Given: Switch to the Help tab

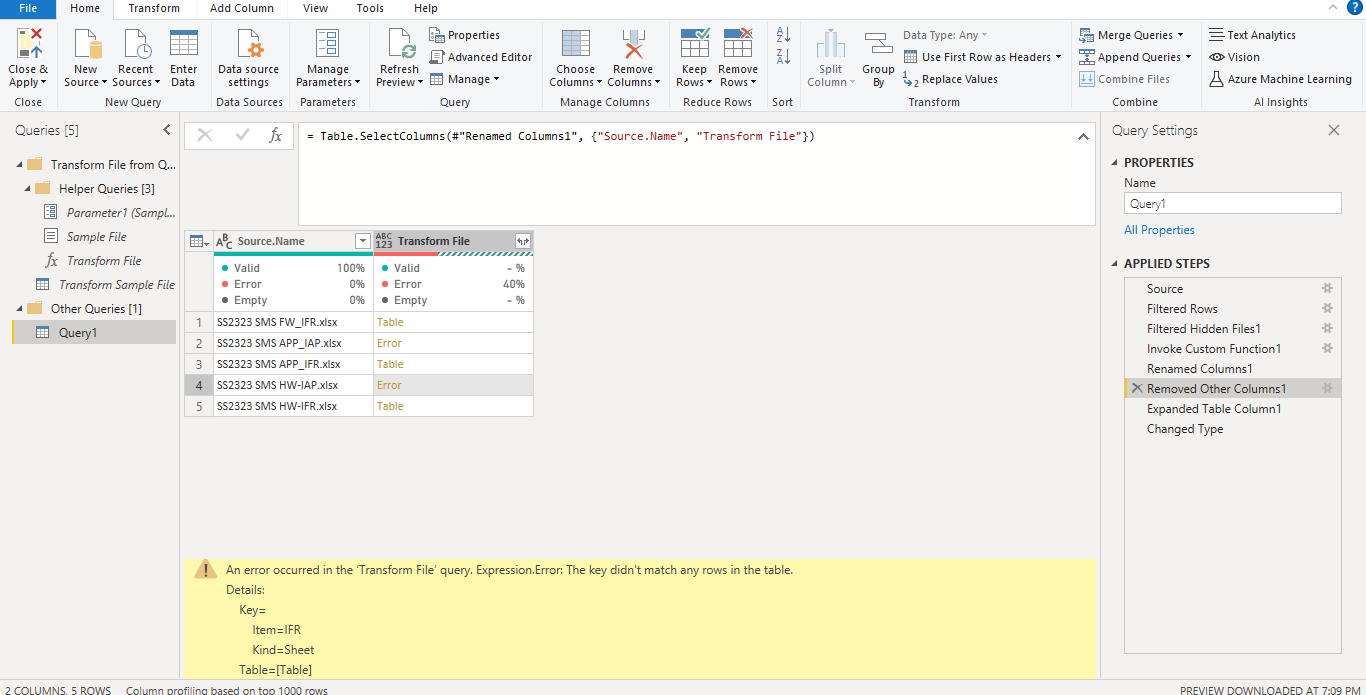Looking at the screenshot, I should [x=426, y=8].
